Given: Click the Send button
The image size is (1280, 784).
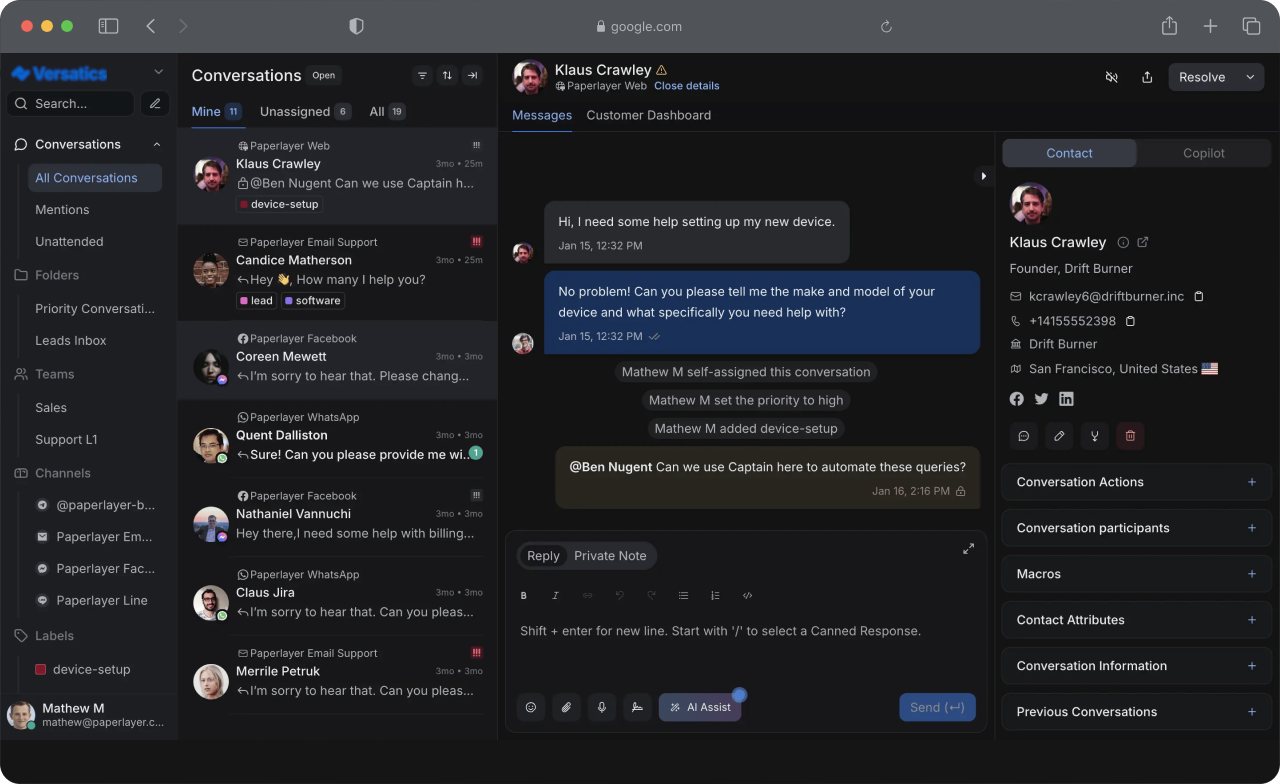Looking at the screenshot, I should tap(937, 707).
